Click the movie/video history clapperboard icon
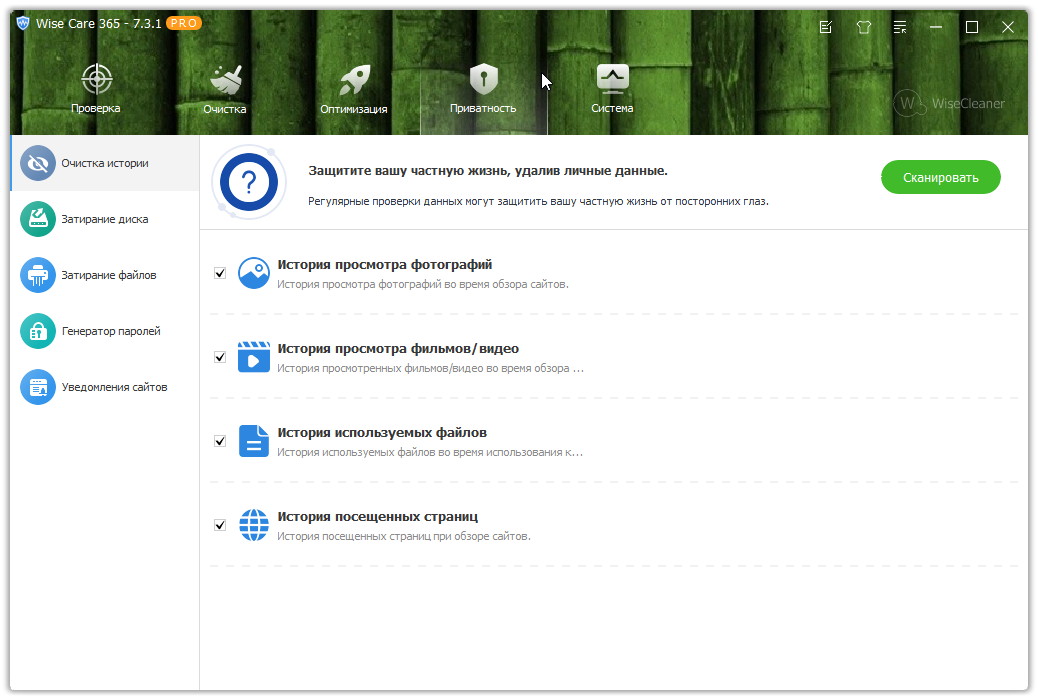Viewport: 1038px width, 700px height. coord(254,357)
